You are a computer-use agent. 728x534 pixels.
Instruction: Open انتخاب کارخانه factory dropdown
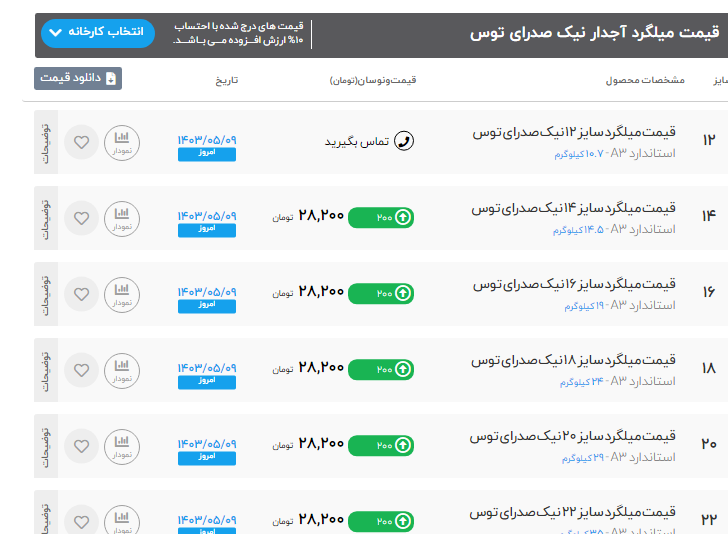[x=98, y=33]
